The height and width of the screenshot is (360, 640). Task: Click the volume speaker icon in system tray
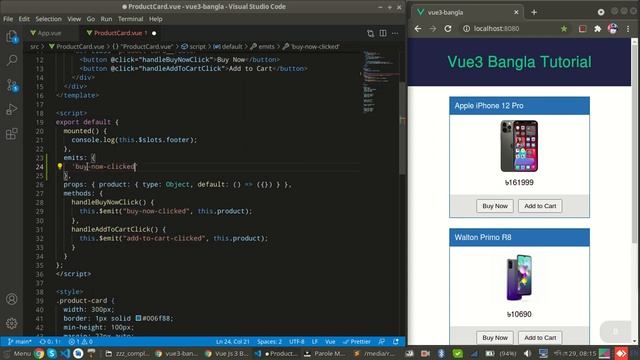coord(527,353)
